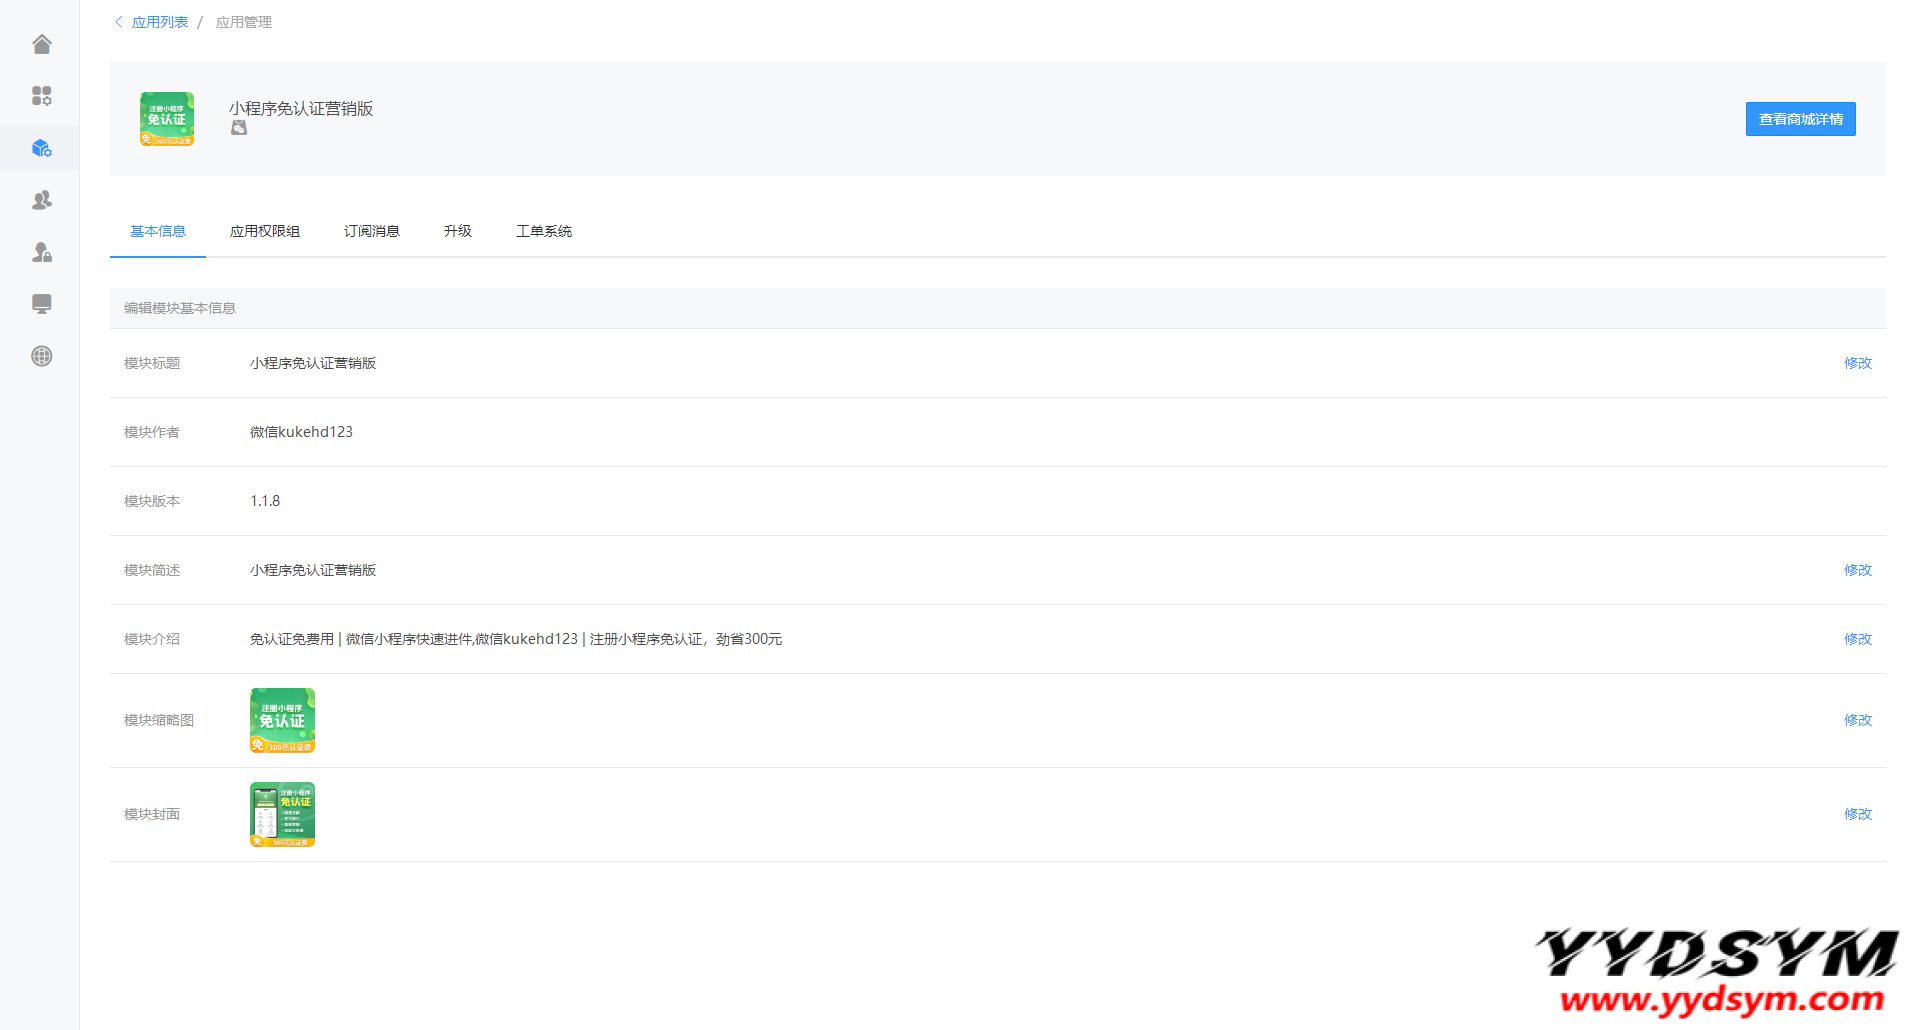Select the blue cube app management icon
This screenshot has width=1915, height=1030.
[x=41, y=148]
